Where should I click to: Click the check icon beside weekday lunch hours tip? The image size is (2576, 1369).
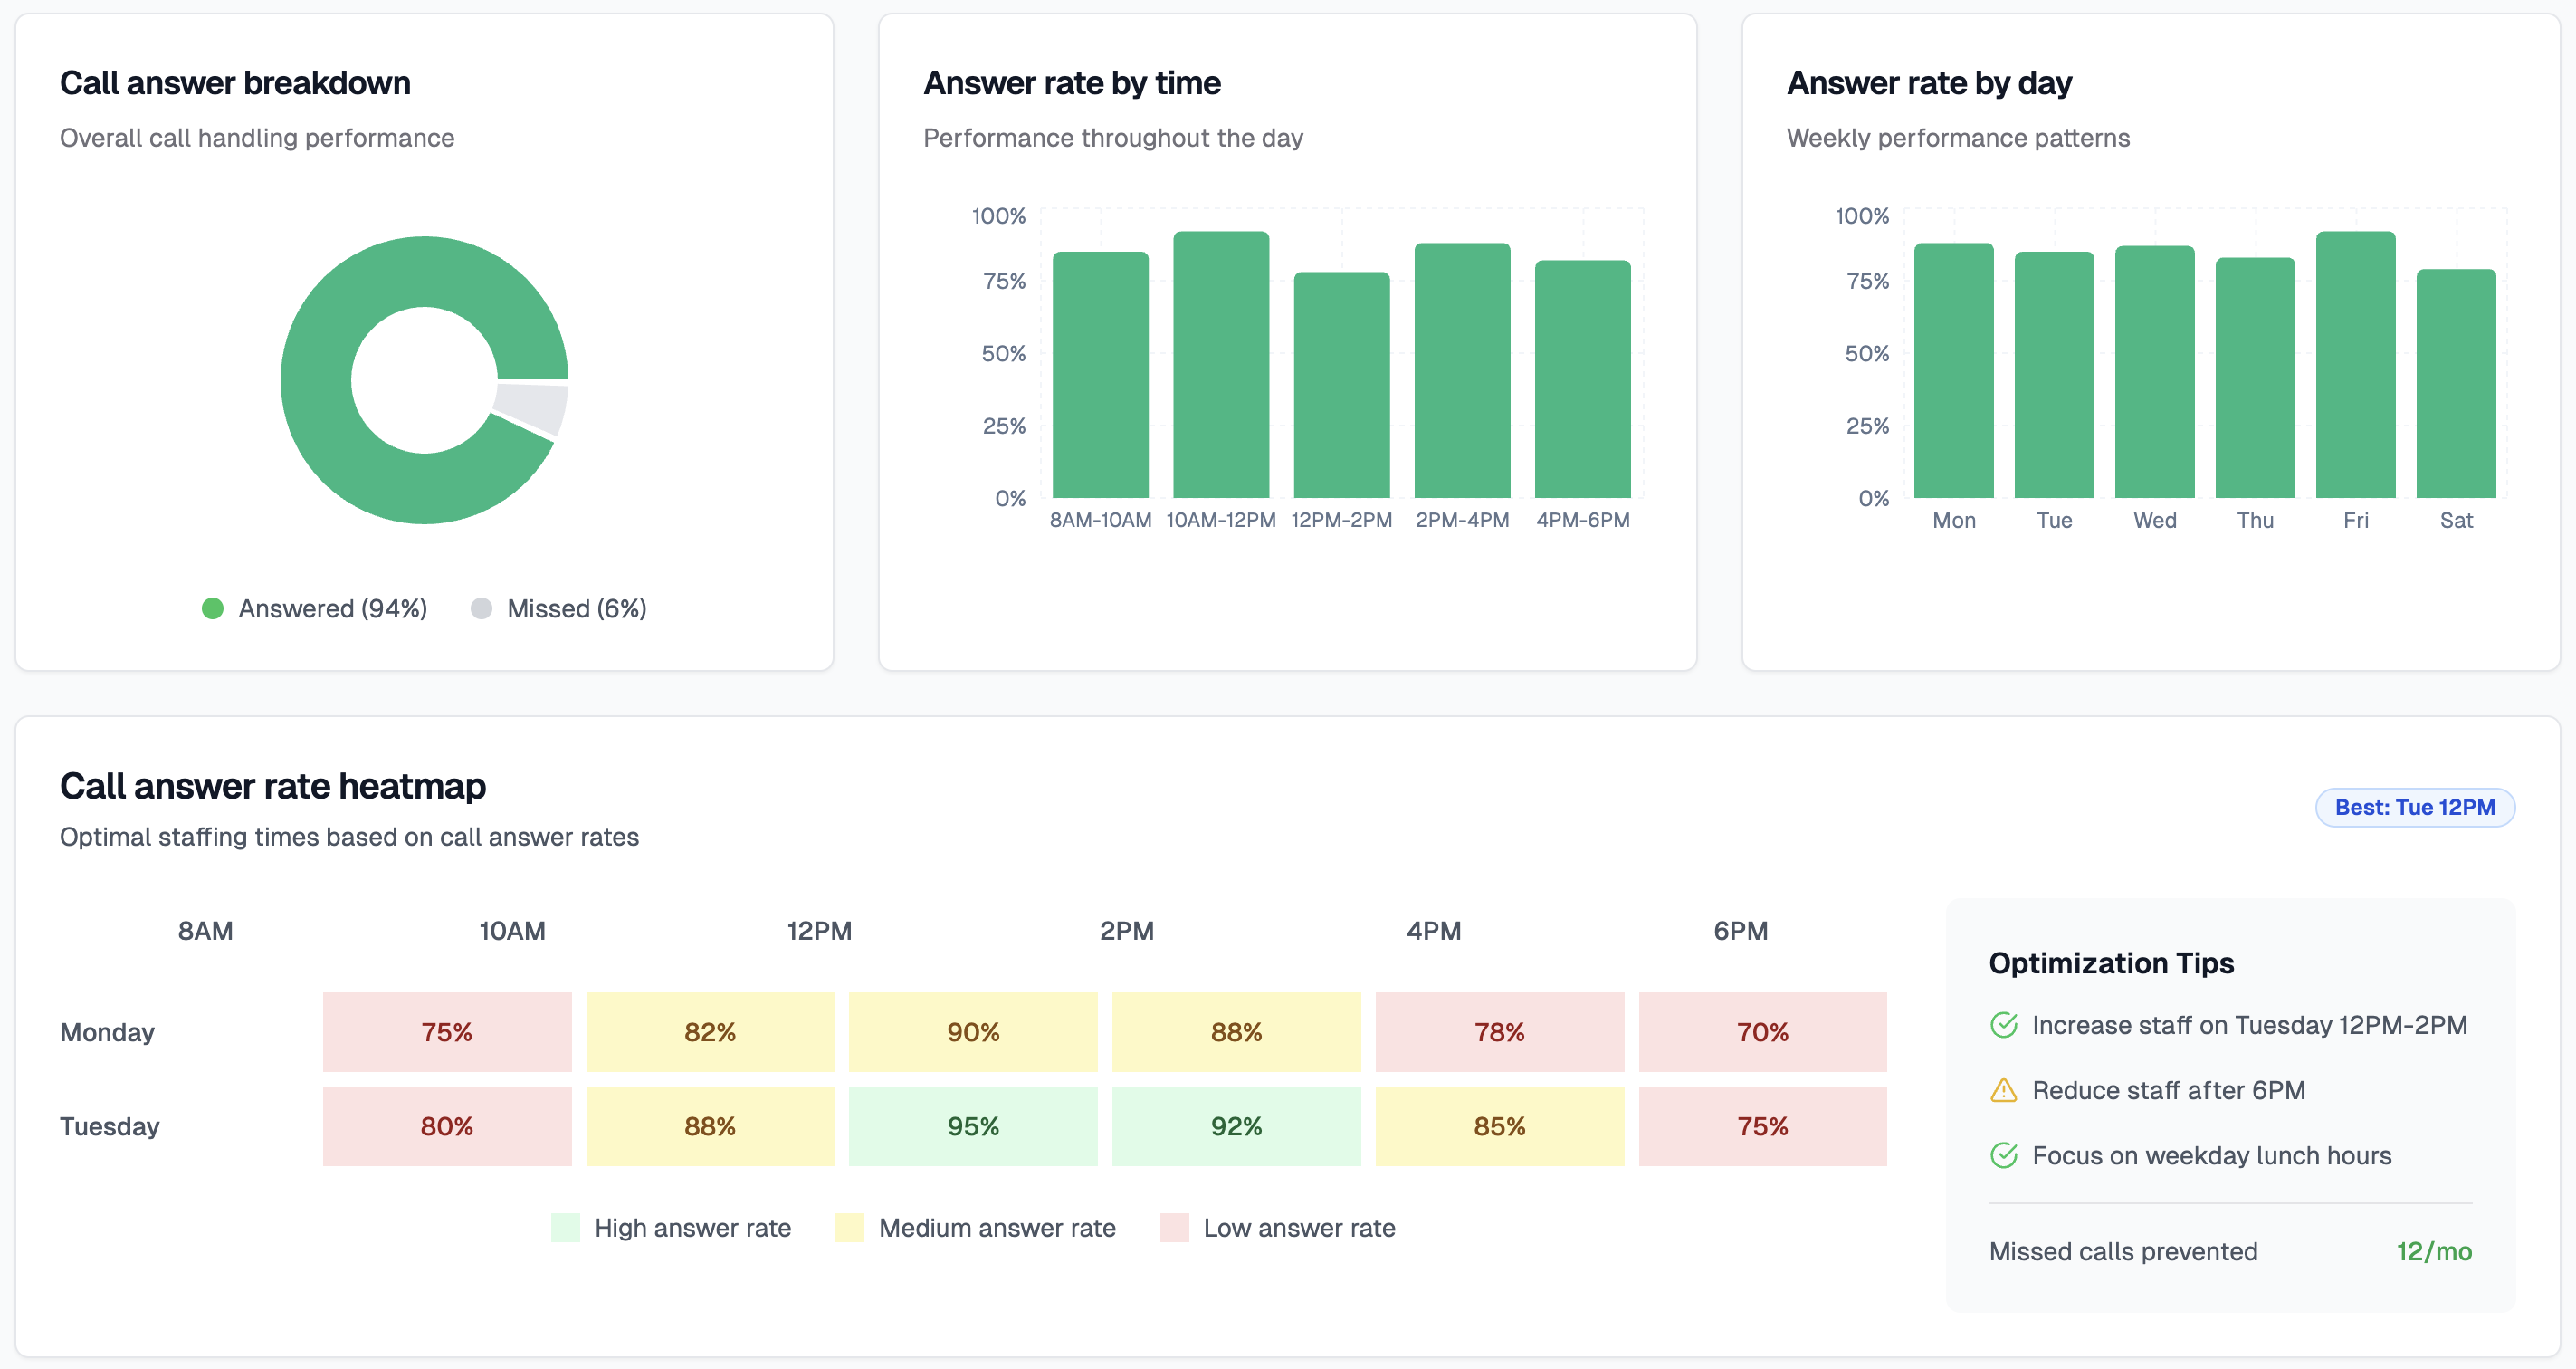(x=2003, y=1156)
